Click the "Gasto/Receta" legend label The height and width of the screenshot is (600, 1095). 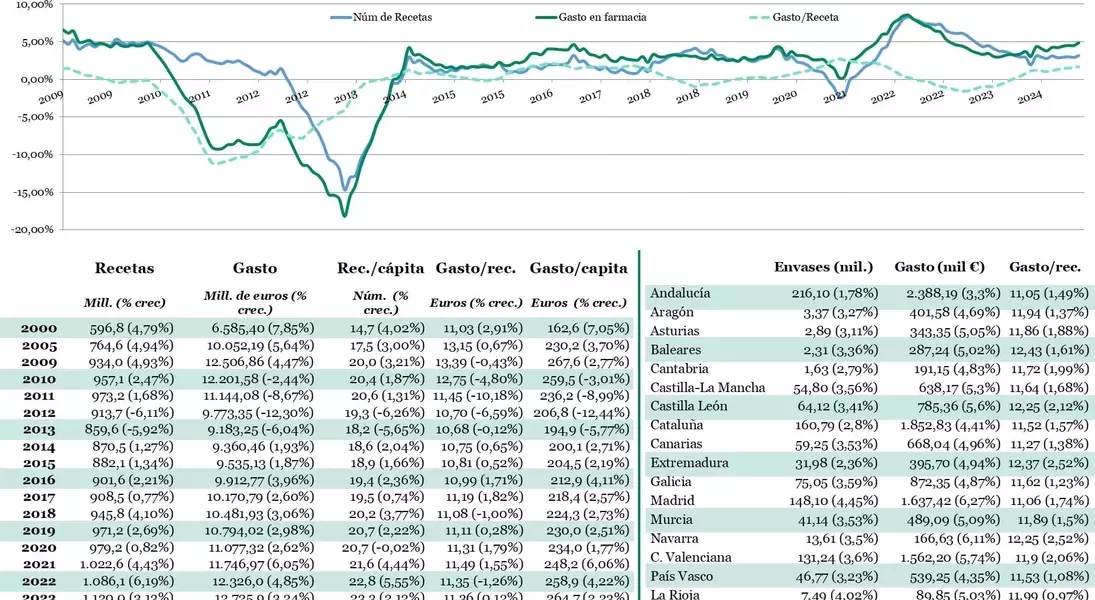(x=805, y=17)
